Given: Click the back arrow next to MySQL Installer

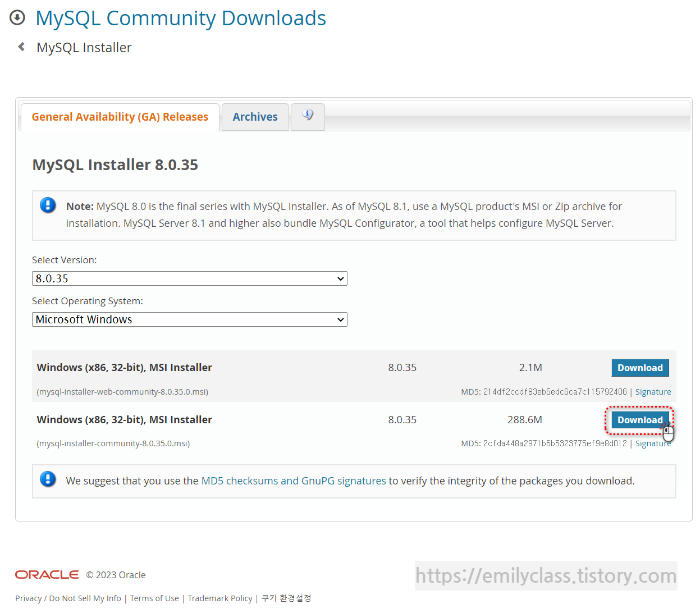Looking at the screenshot, I should (x=21, y=46).
